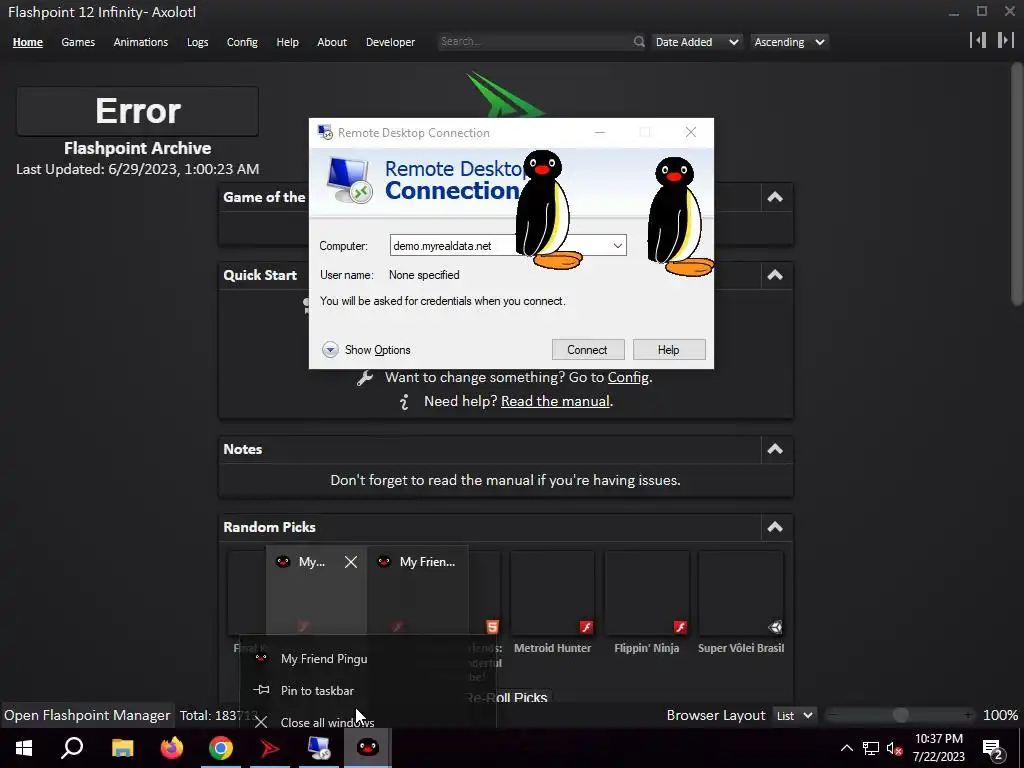The width and height of the screenshot is (1024, 768).
Task: Click the wrench icon beside Config hint
Action: [365, 378]
